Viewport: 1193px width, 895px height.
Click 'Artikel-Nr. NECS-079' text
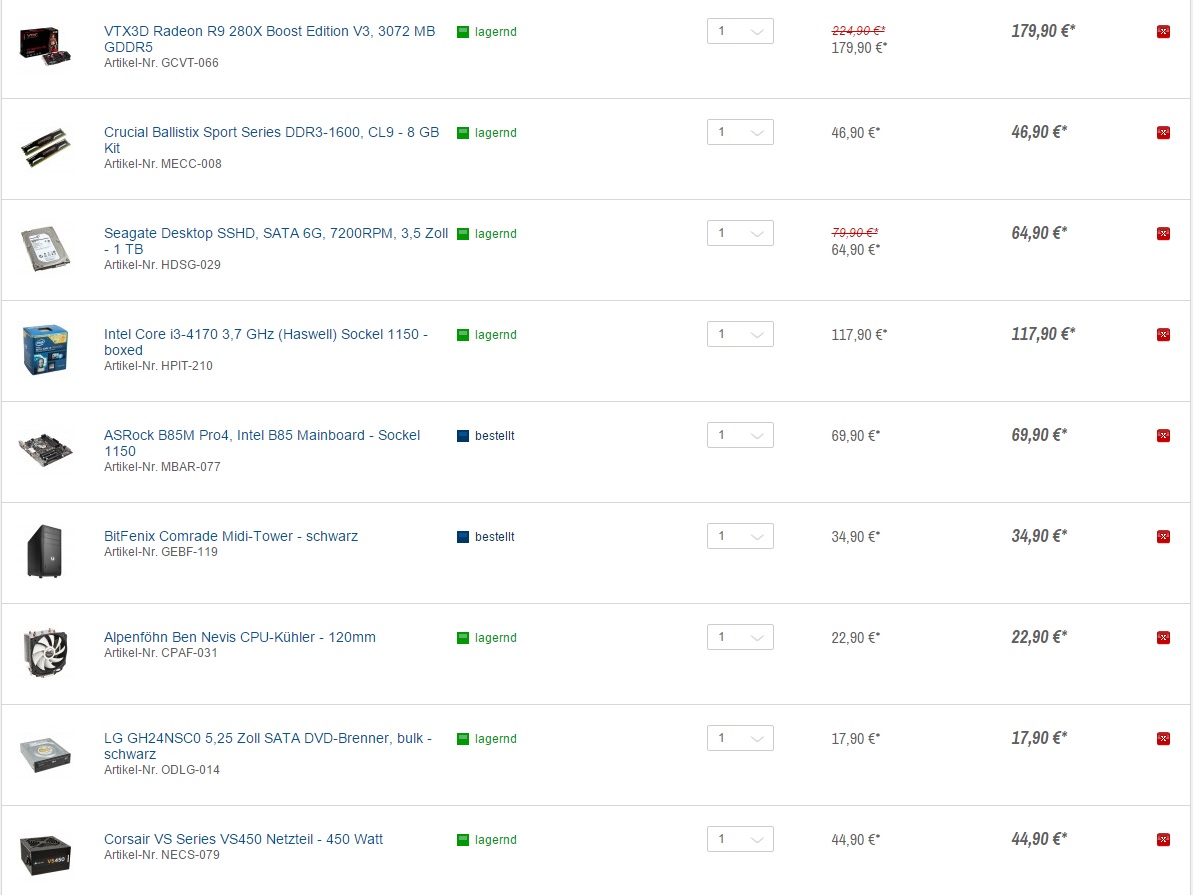point(162,855)
